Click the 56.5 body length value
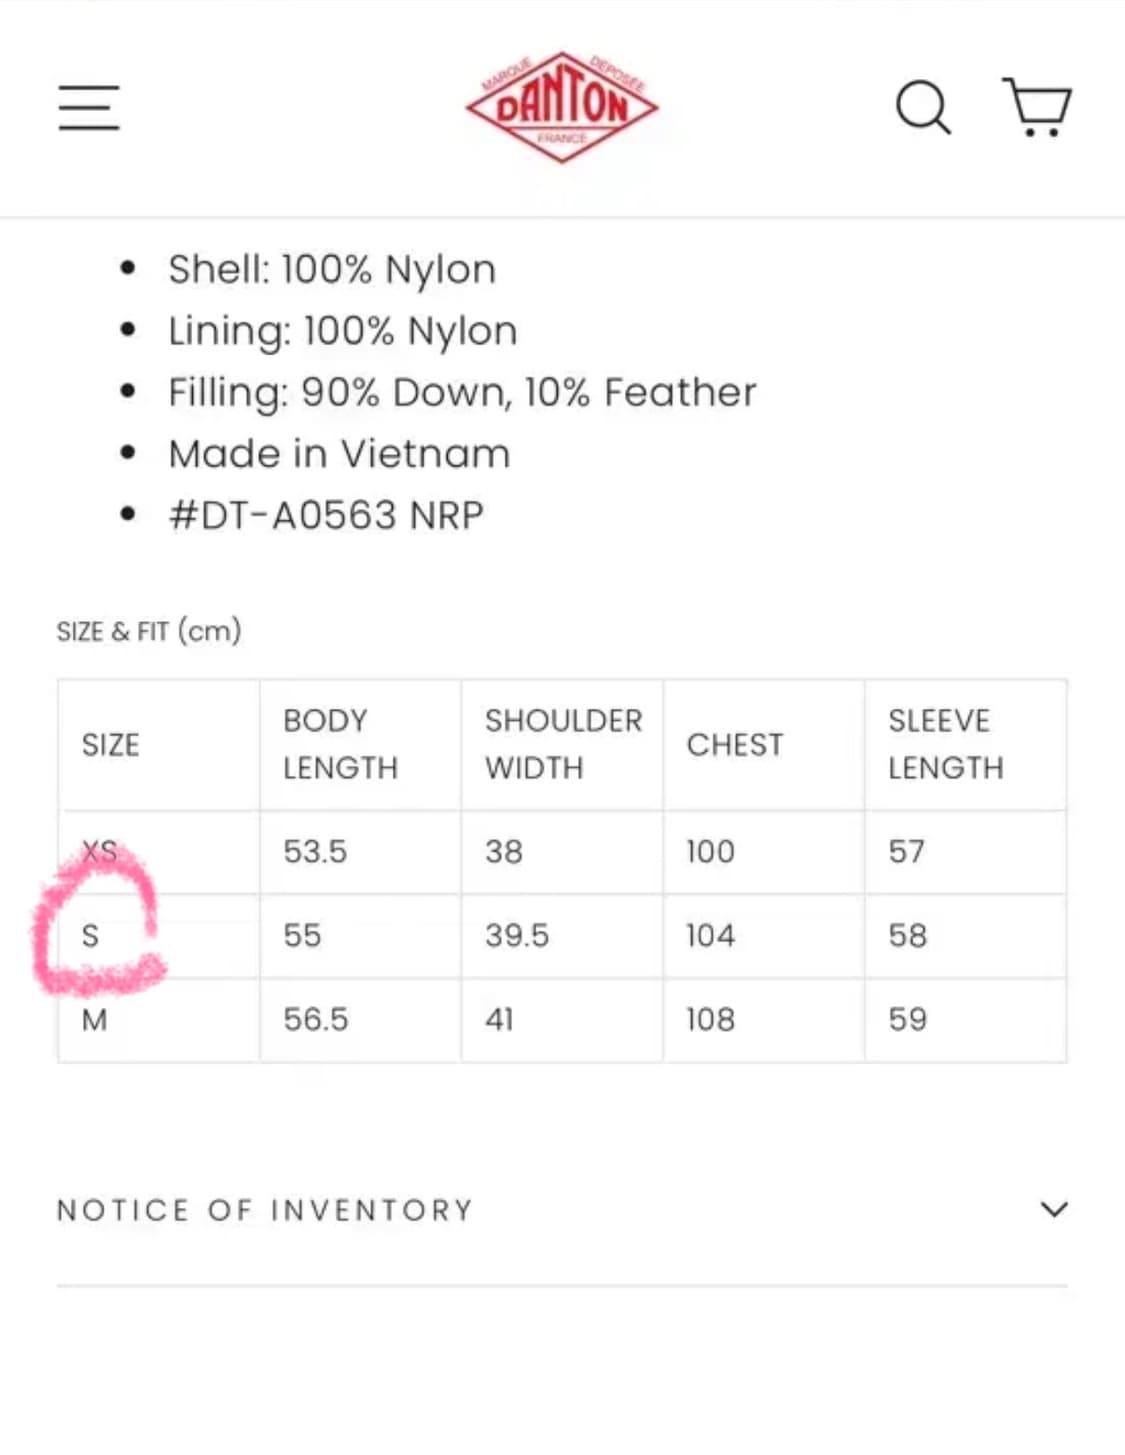The image size is (1125, 1455). point(316,1020)
